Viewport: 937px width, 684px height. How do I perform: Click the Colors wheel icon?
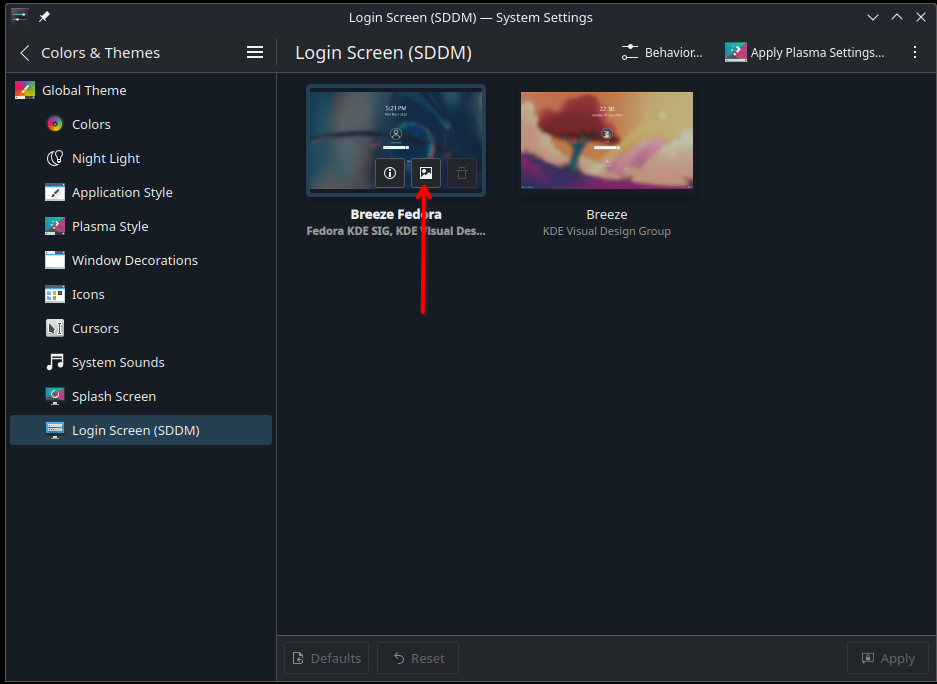click(55, 124)
